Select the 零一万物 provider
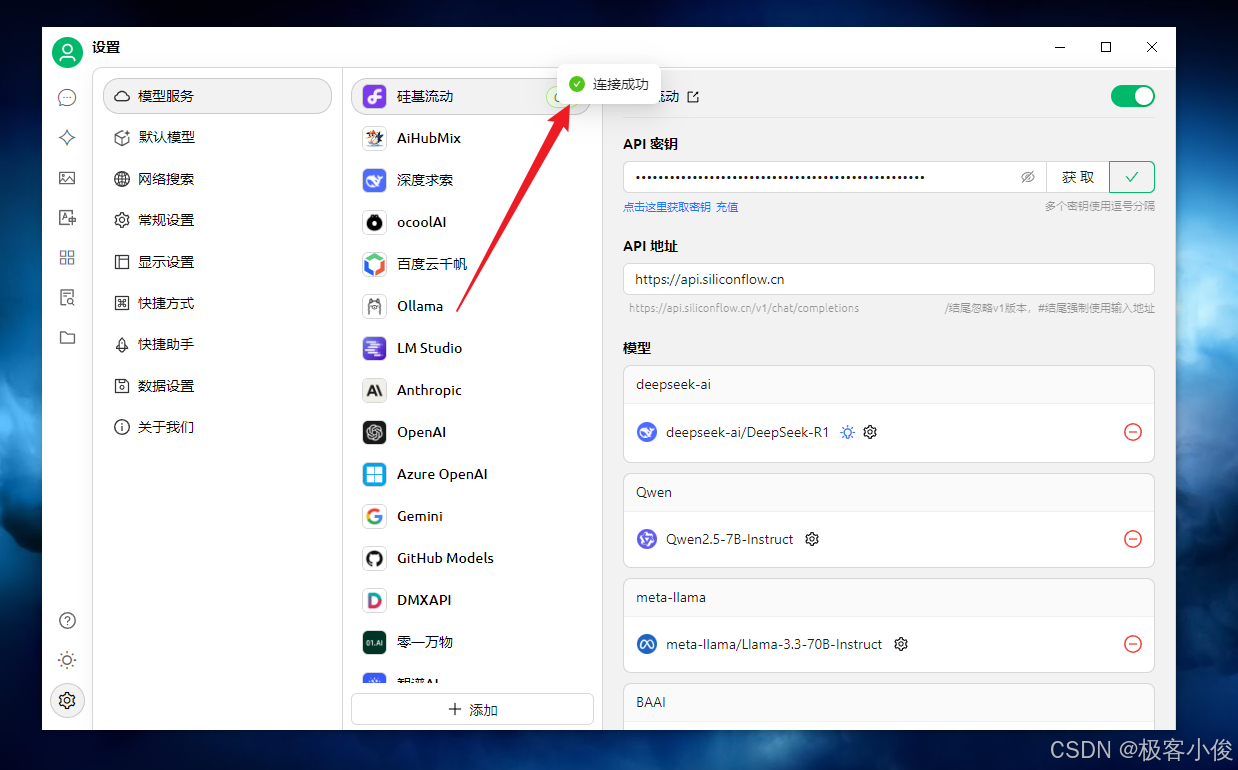The image size is (1238, 770). (471, 642)
